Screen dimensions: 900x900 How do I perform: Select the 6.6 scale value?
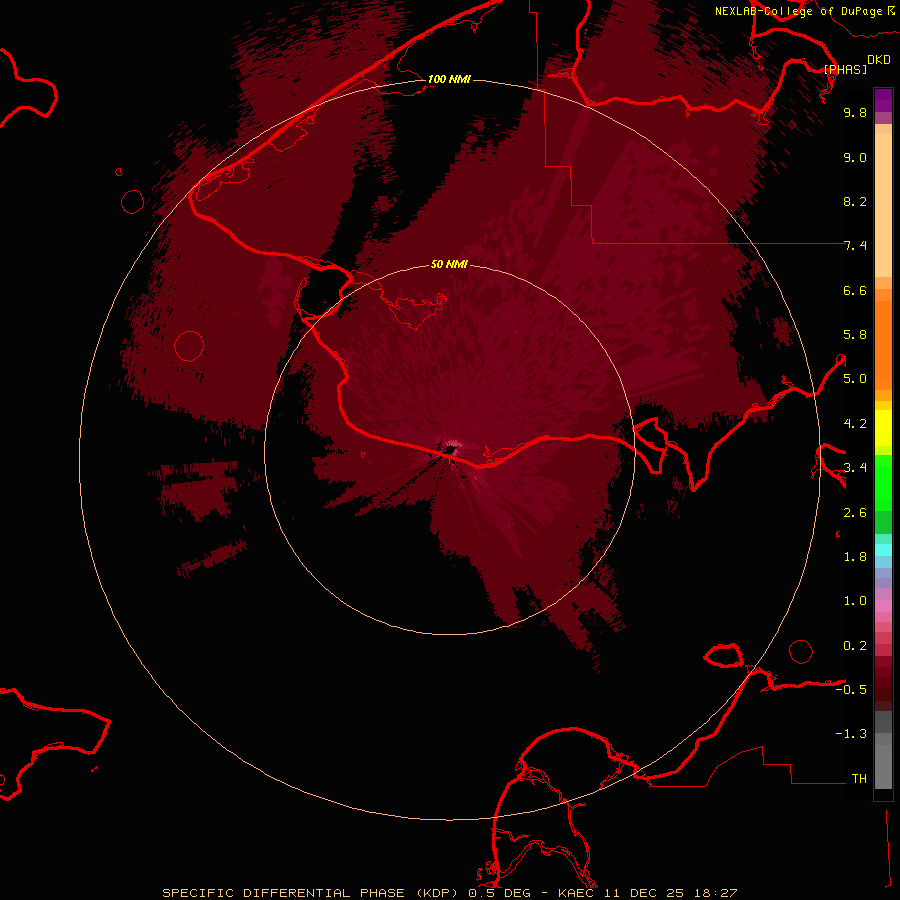[x=855, y=290]
